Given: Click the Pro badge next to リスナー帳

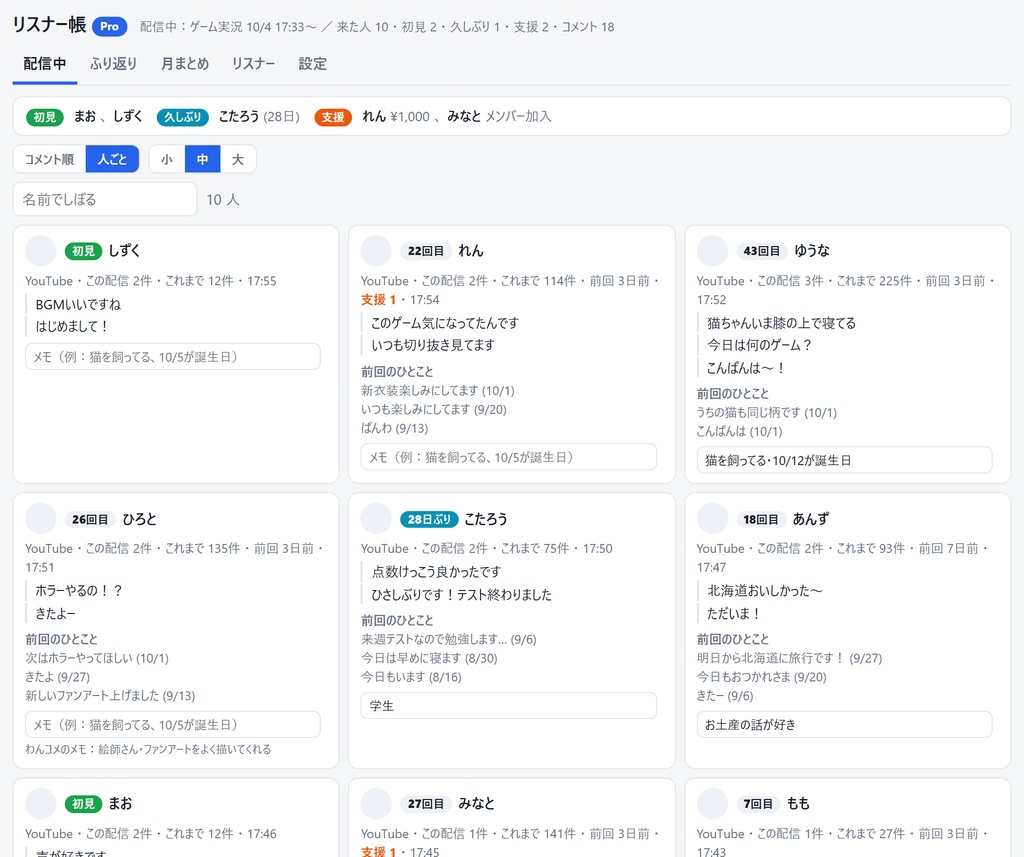Looking at the screenshot, I should (x=109, y=26).
